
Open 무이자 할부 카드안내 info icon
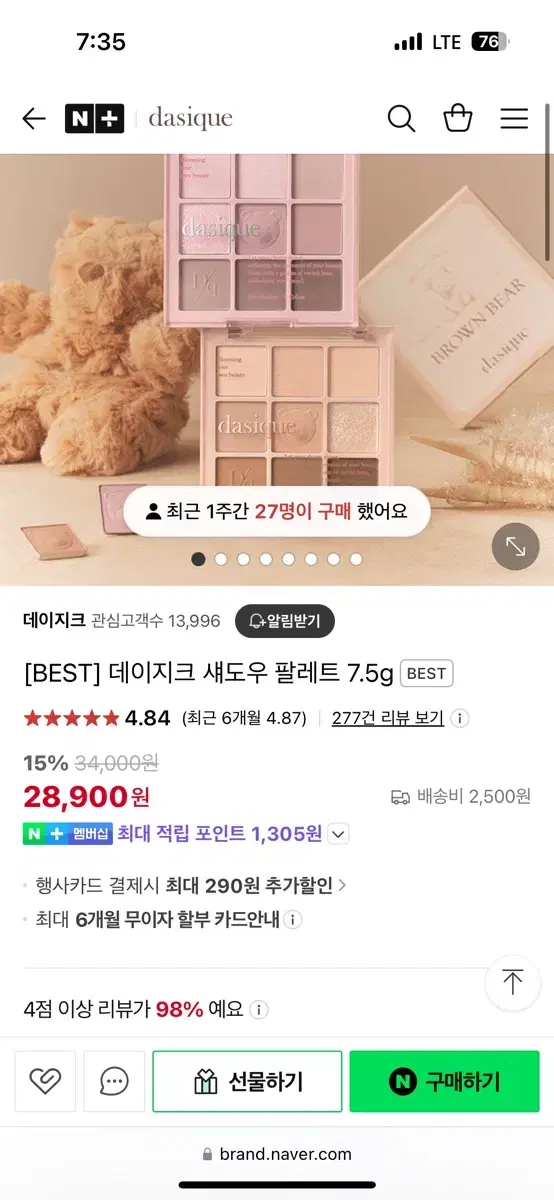[294, 920]
